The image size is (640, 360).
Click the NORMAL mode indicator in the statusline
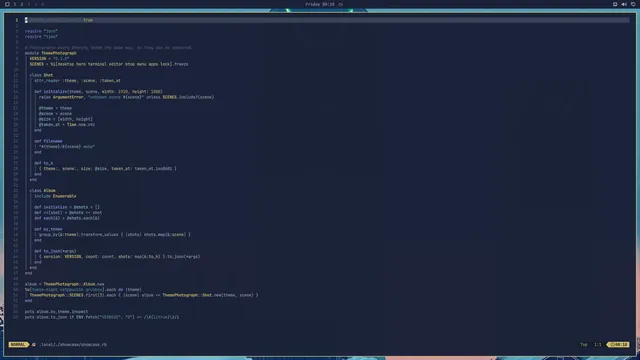pyautogui.click(x=18, y=344)
